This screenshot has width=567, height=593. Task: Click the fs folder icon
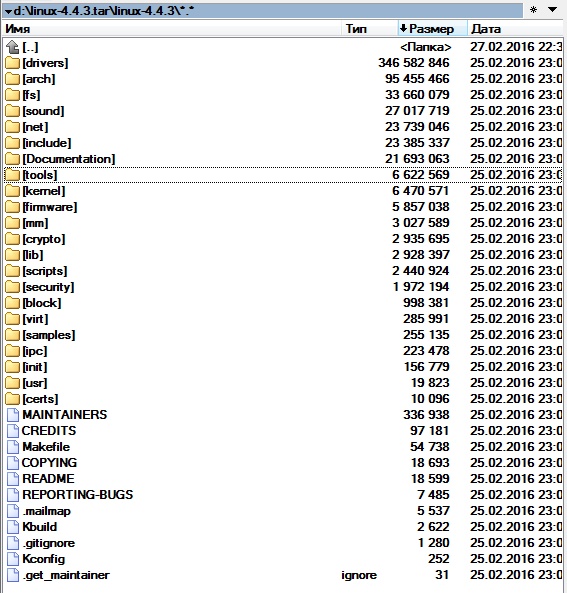coord(12,95)
